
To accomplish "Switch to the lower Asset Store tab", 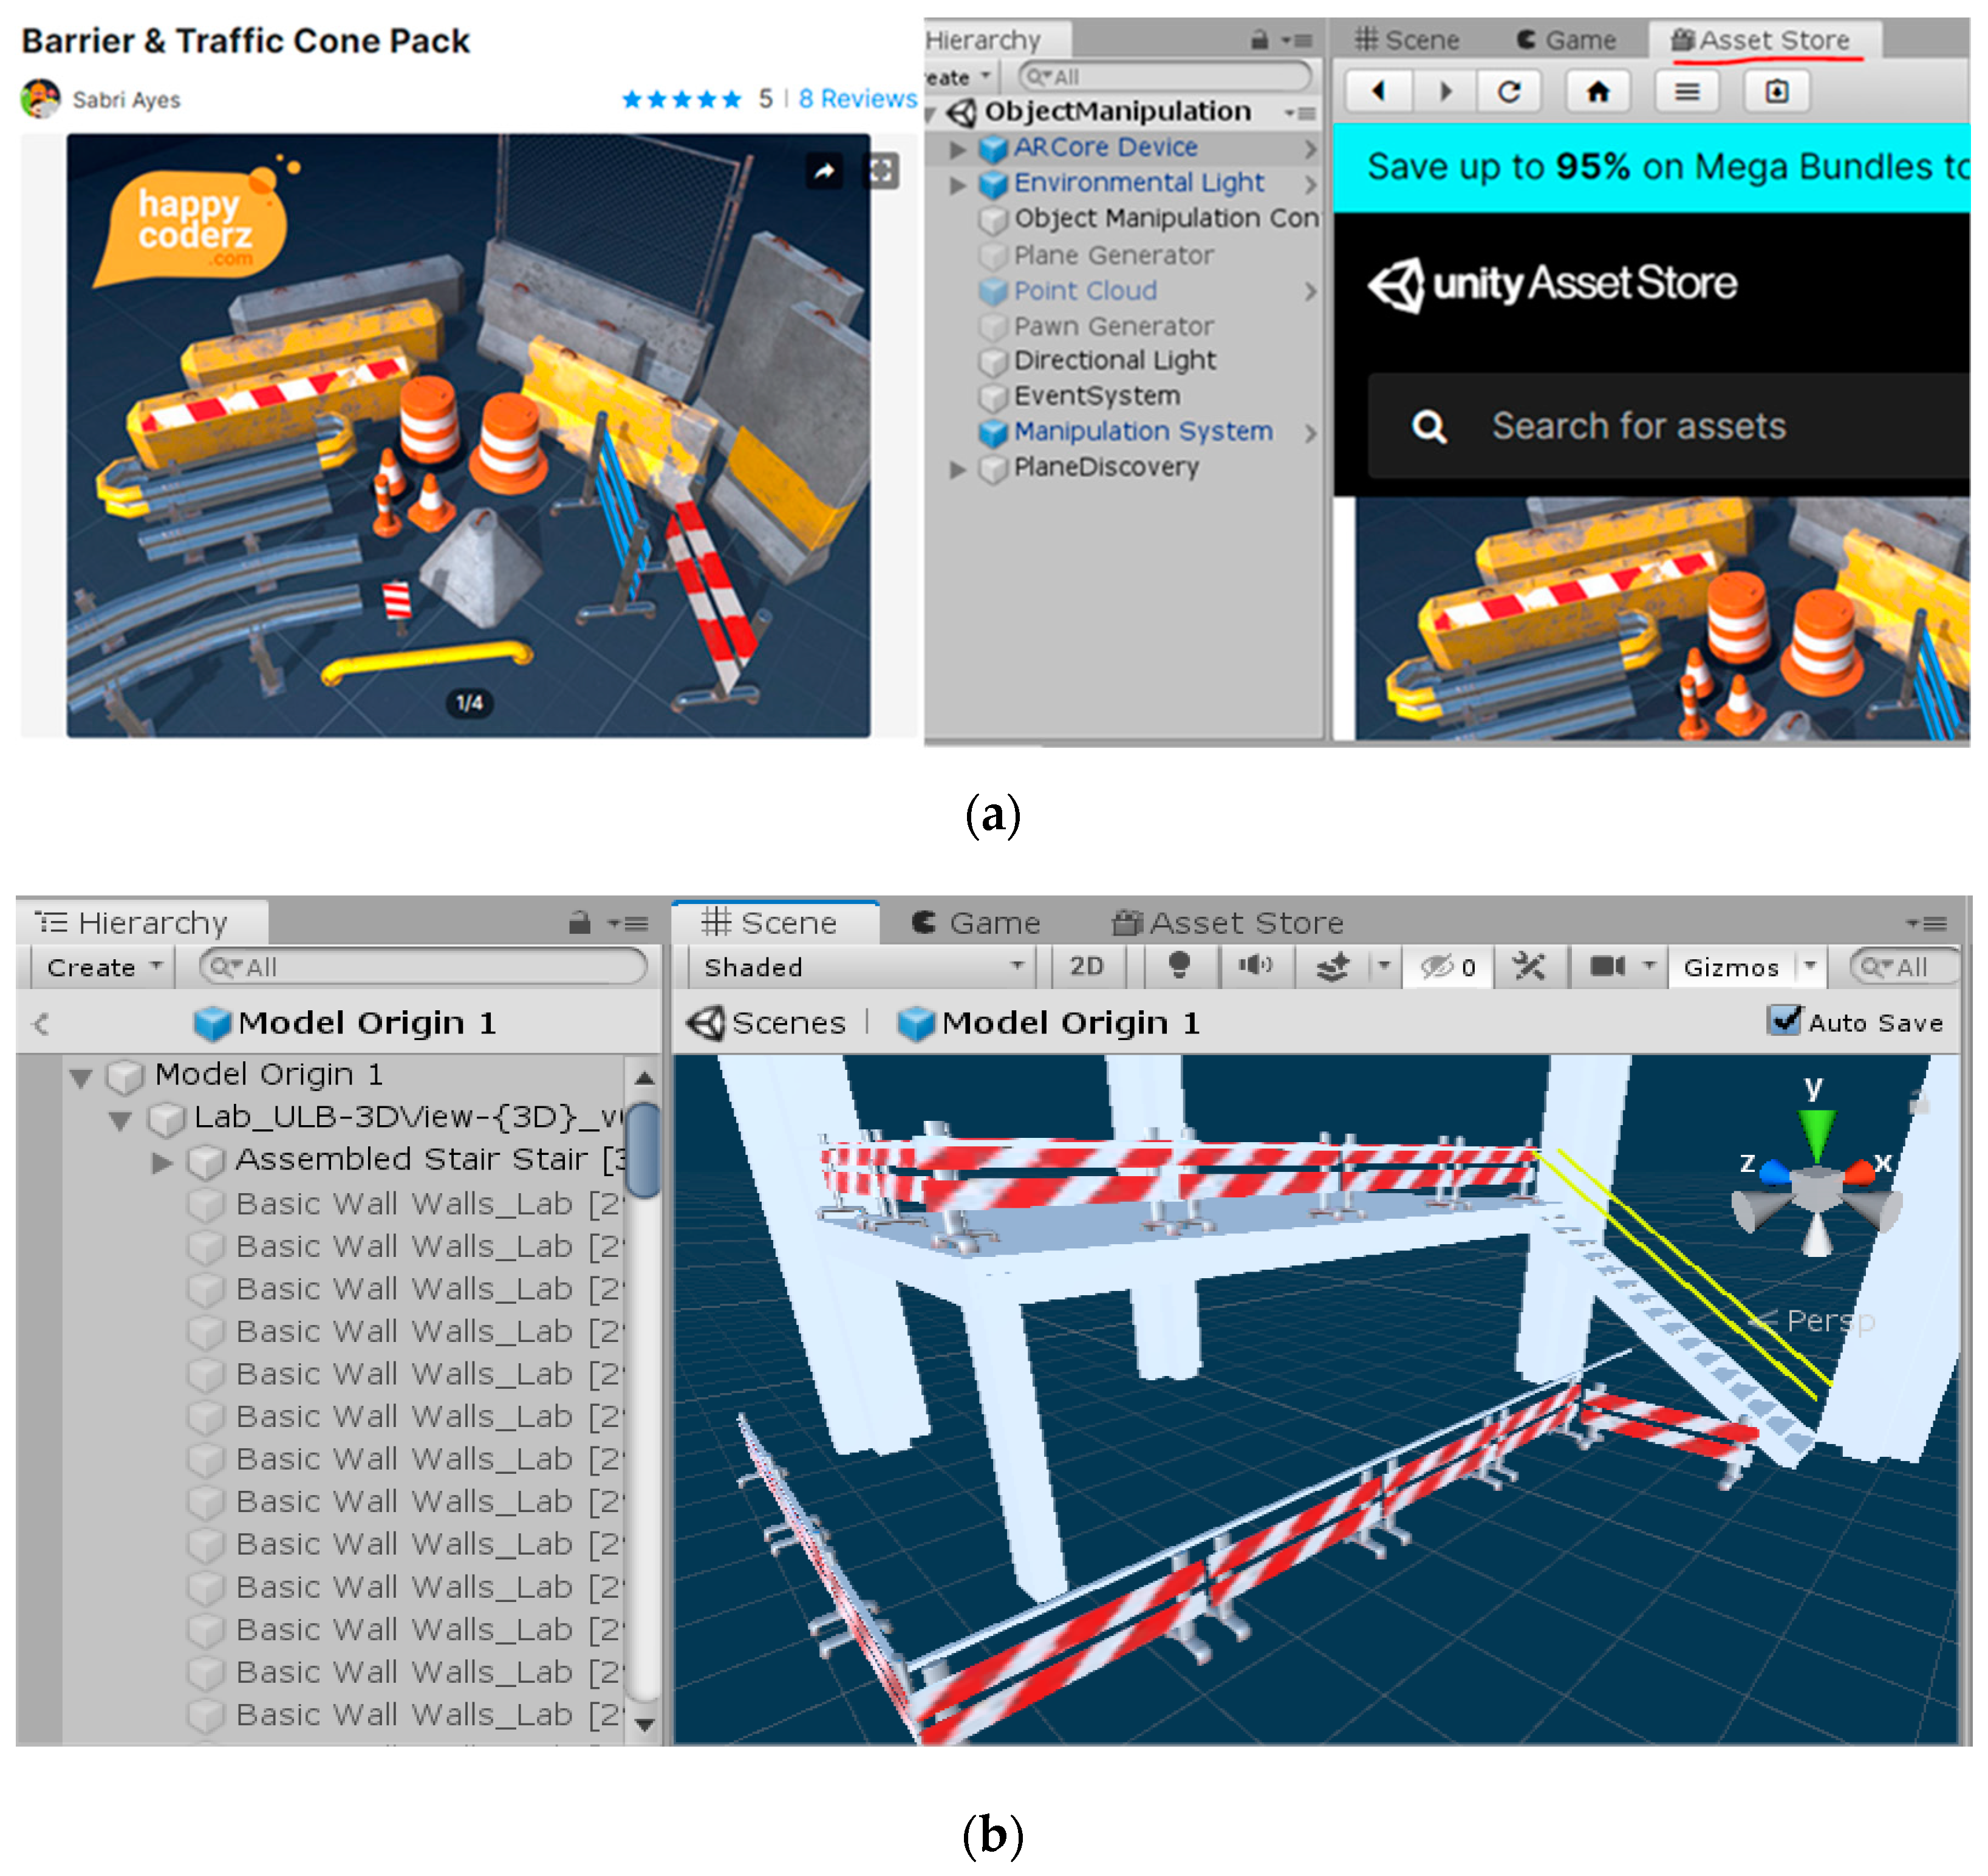I will coord(1228,922).
